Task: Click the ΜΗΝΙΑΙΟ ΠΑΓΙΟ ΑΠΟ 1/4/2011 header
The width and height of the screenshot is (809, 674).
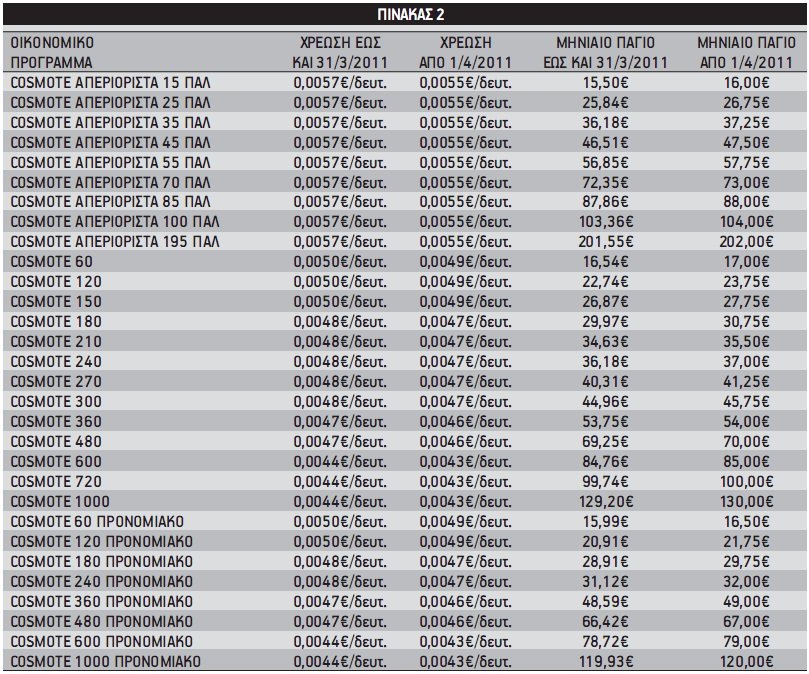Action: click(x=736, y=54)
